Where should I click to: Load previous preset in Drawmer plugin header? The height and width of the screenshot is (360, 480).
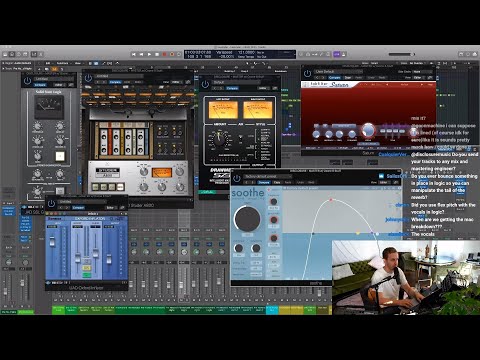coord(216,88)
